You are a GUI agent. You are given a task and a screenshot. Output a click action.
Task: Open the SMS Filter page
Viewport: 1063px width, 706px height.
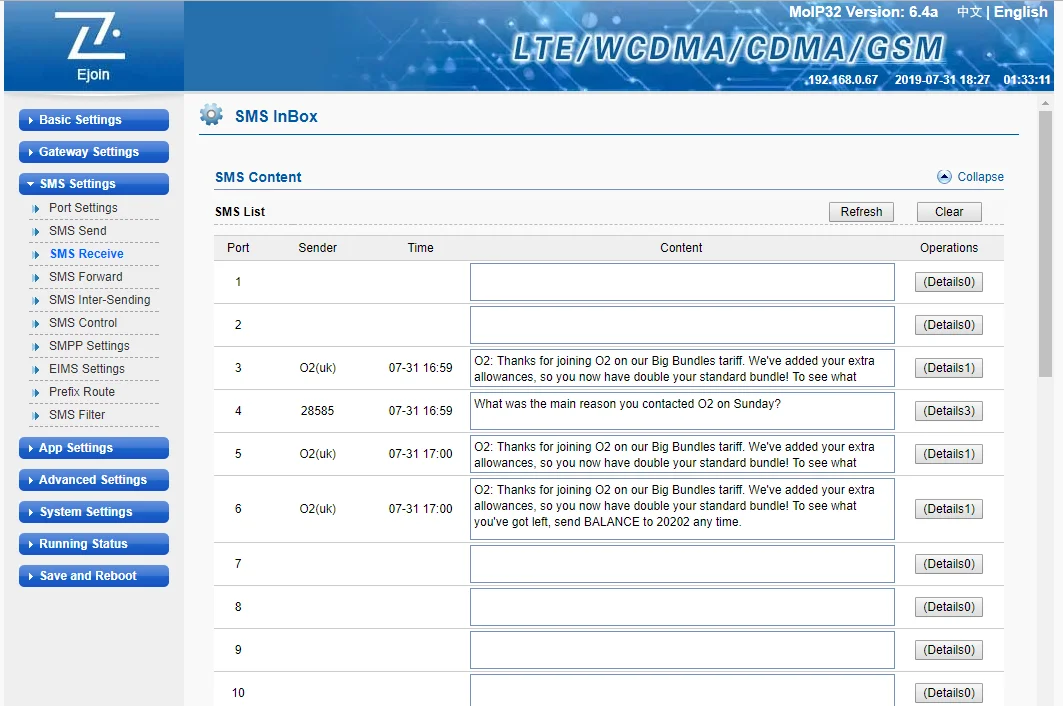[77, 415]
